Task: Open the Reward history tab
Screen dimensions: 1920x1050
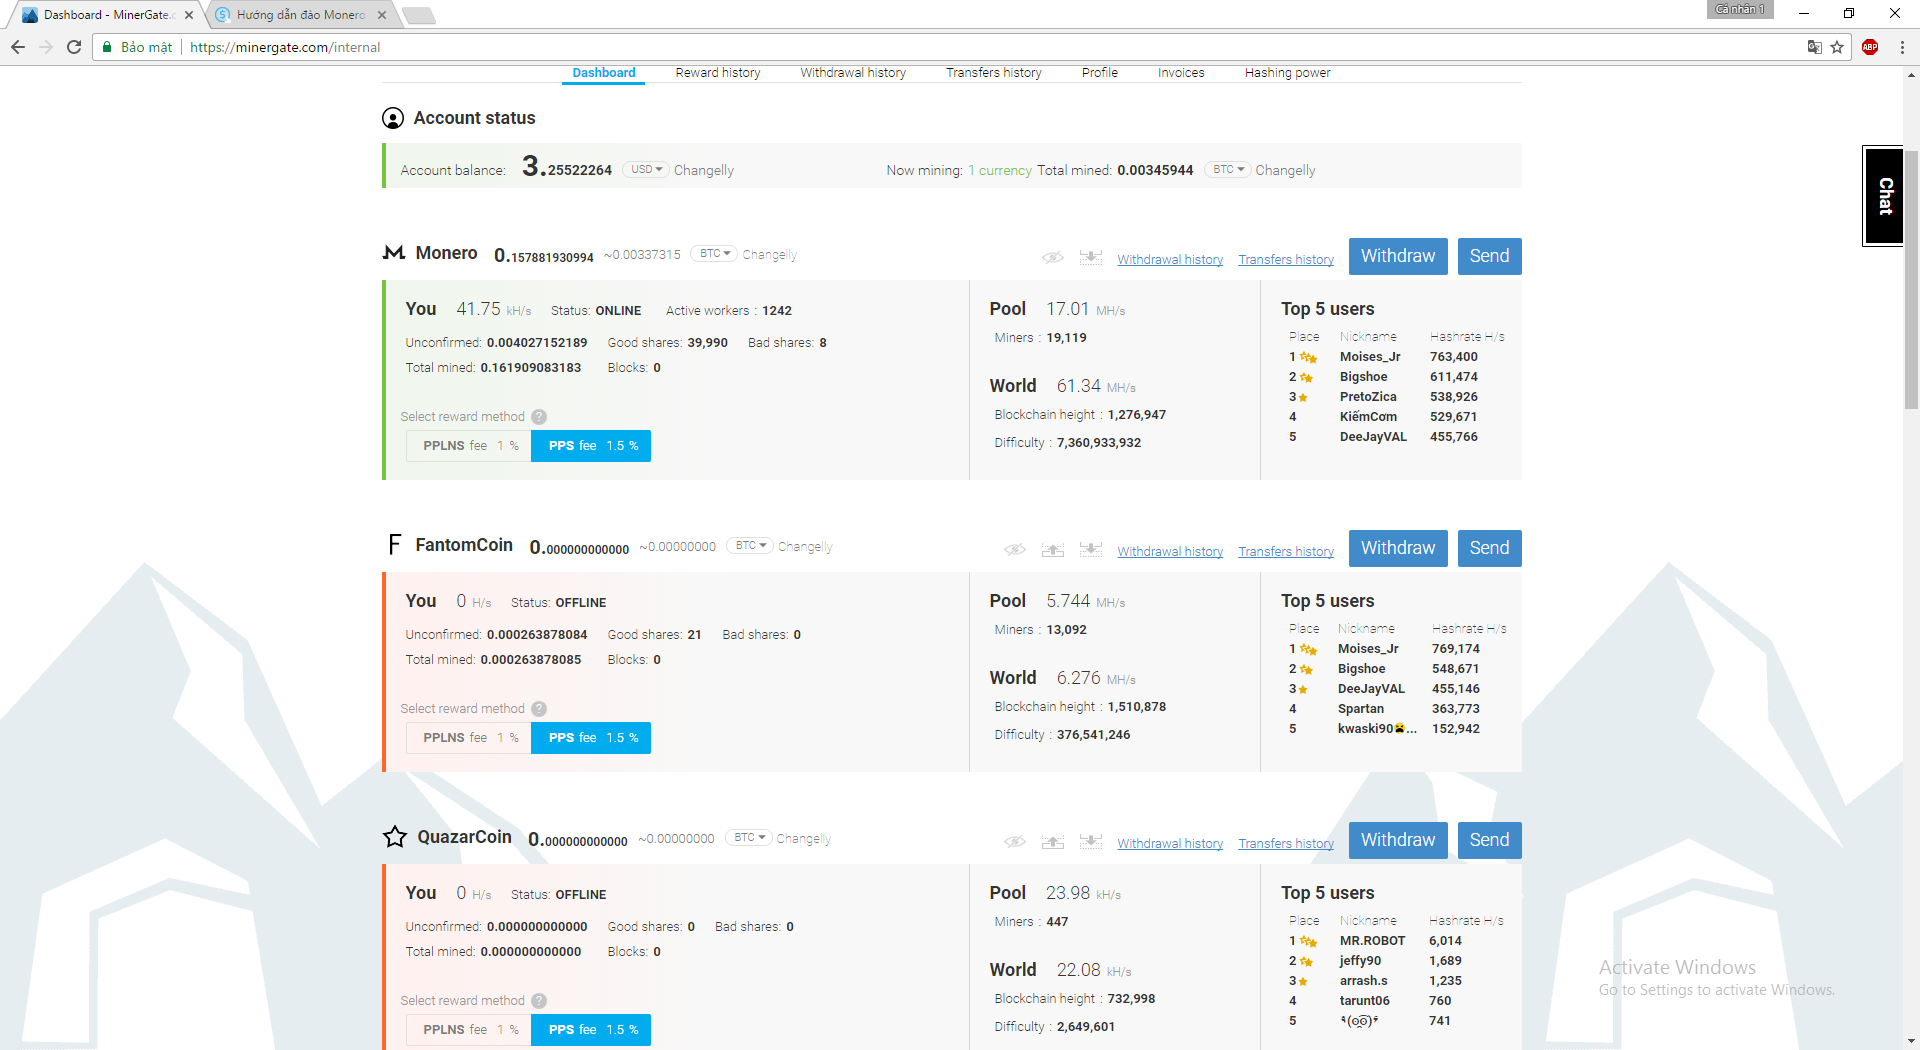Action: pos(718,73)
